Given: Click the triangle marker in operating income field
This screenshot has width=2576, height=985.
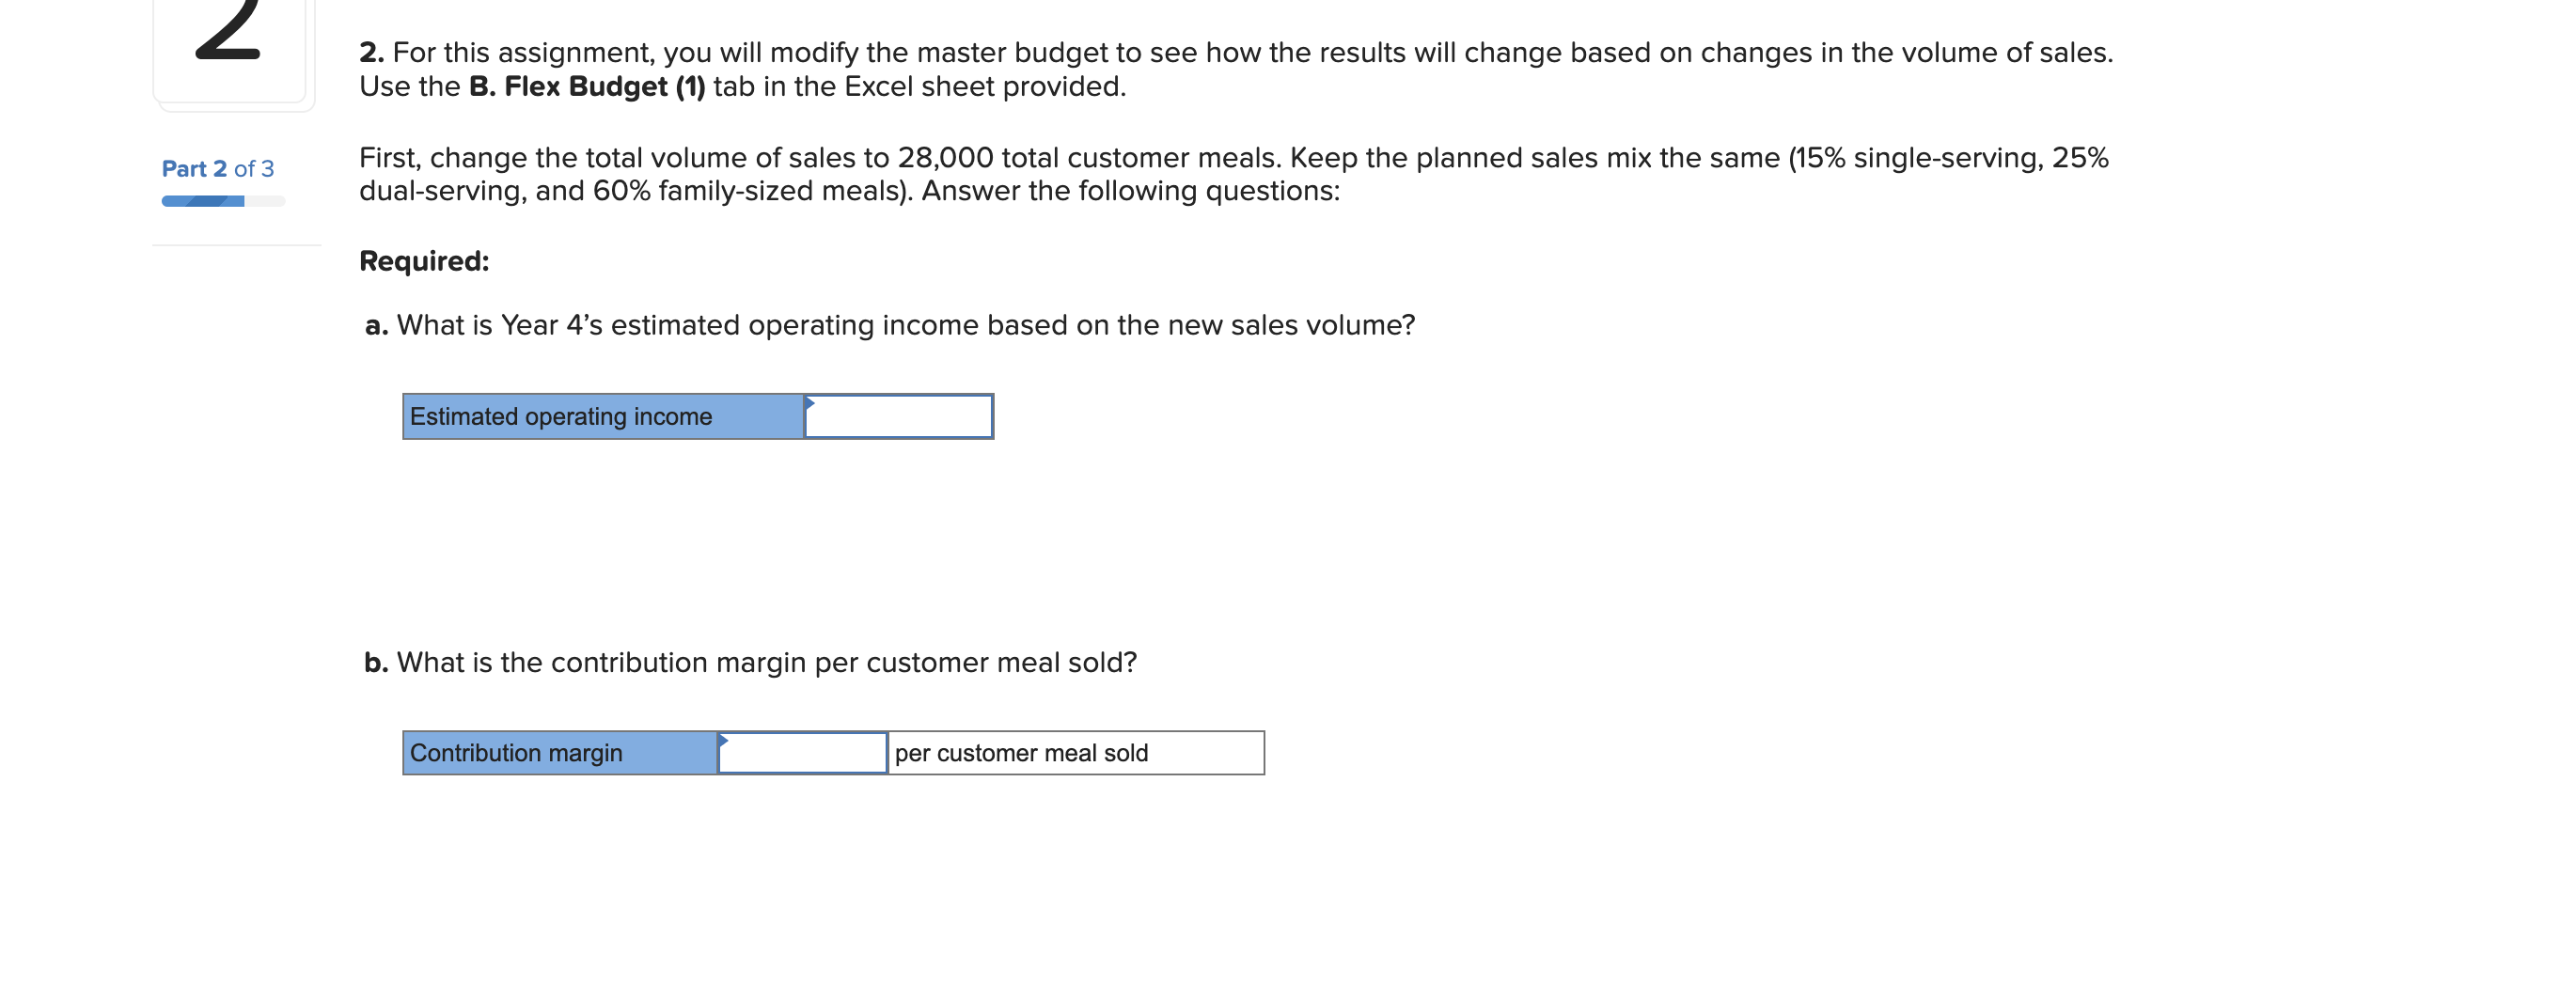Looking at the screenshot, I should pyautogui.click(x=810, y=403).
